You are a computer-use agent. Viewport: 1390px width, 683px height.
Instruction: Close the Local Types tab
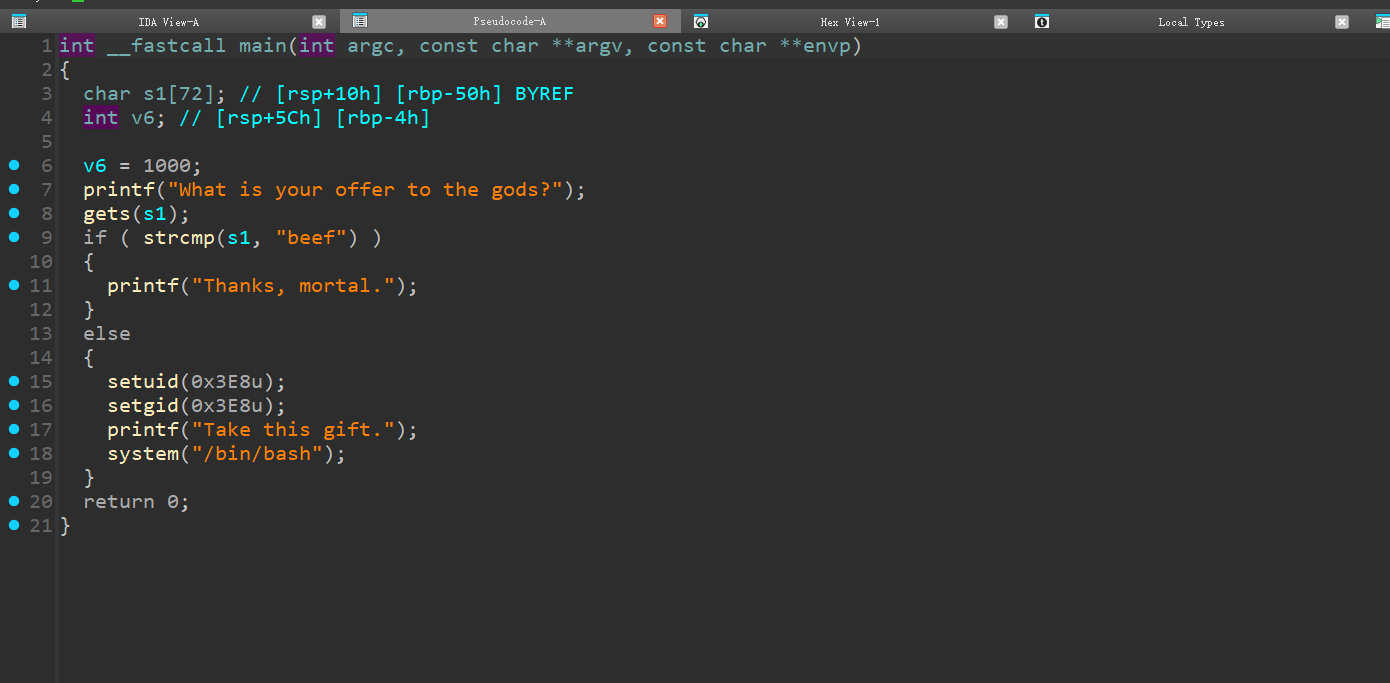point(1342,21)
